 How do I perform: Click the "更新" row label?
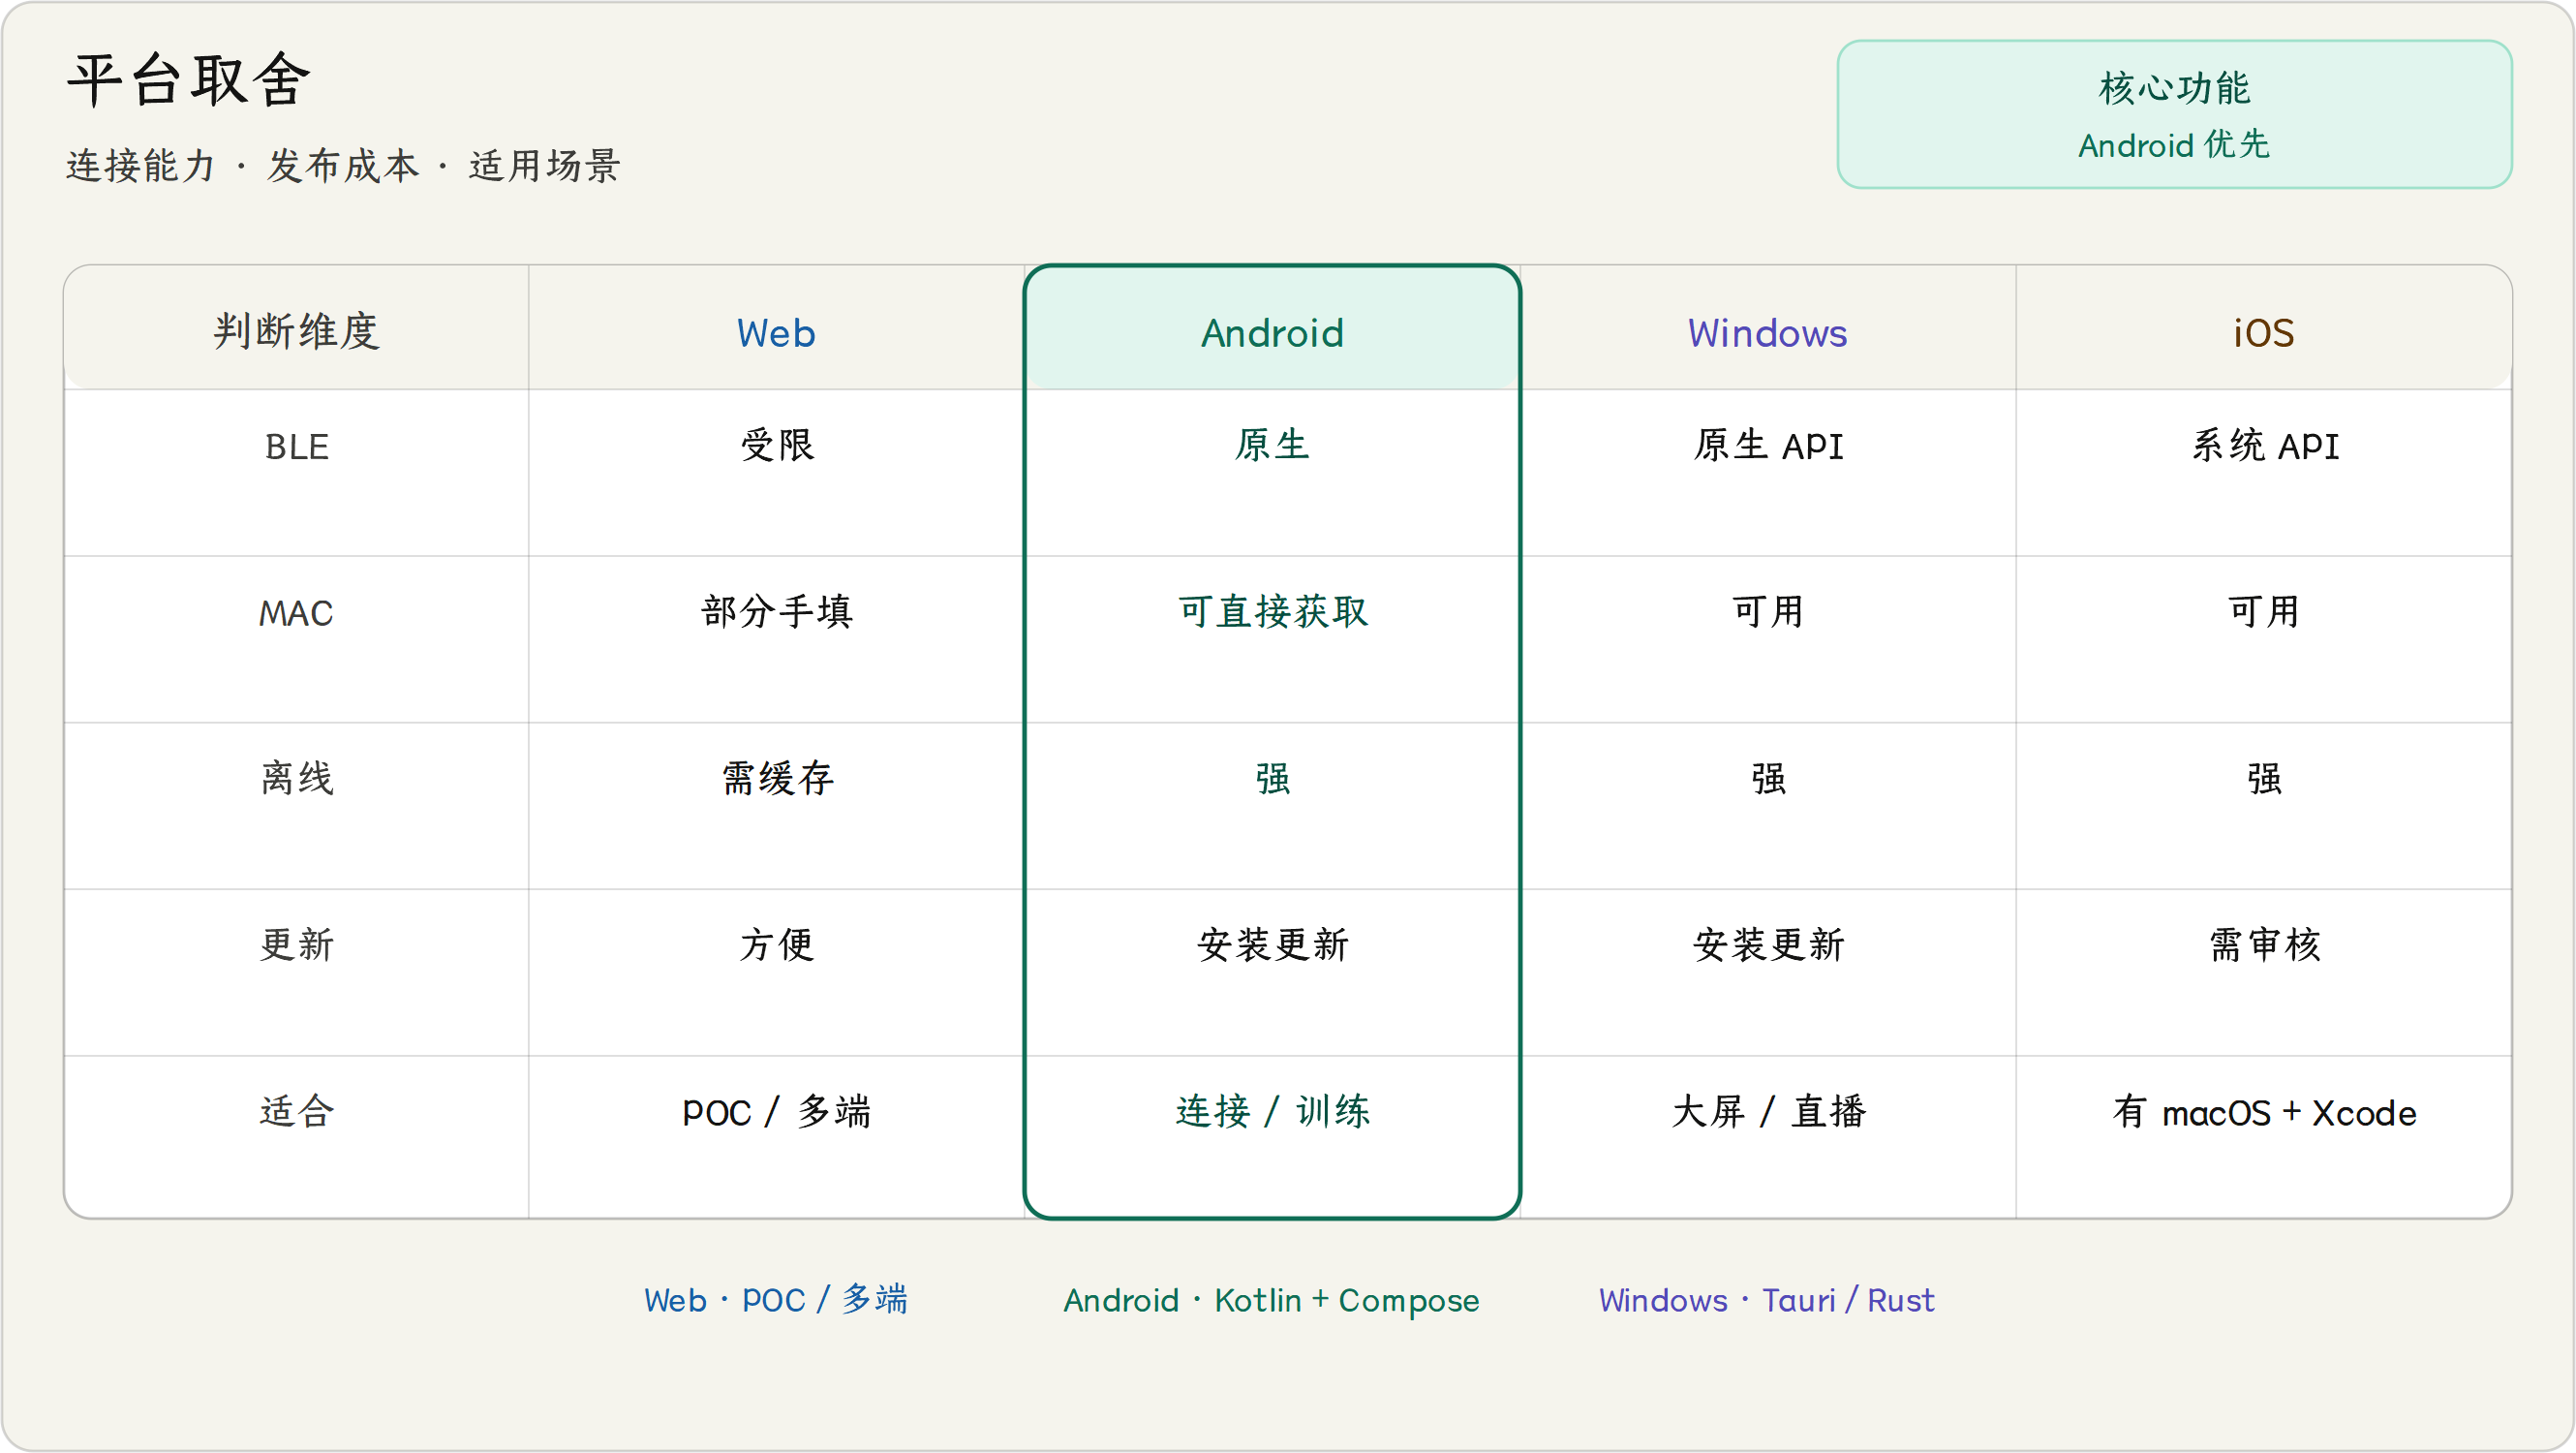click(297, 945)
